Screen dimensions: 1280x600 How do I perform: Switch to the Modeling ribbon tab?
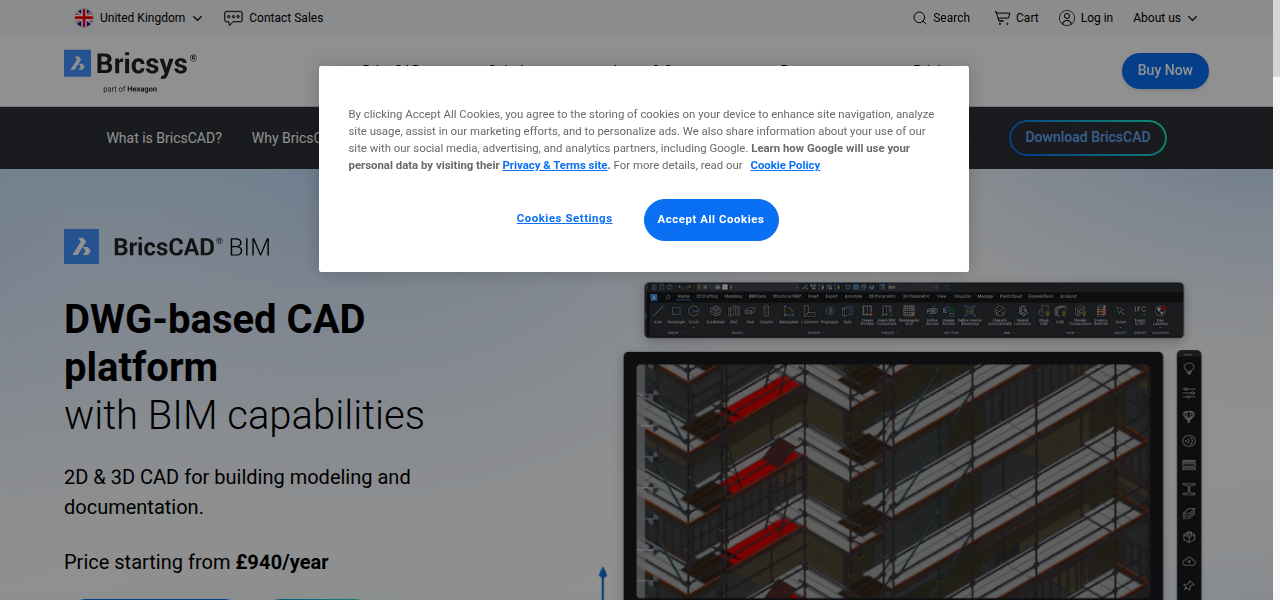point(733,297)
